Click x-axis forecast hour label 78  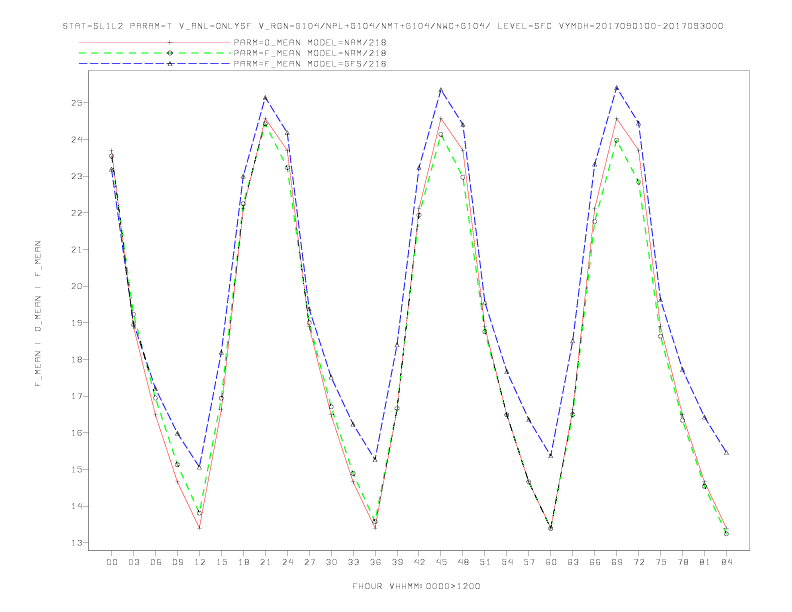tap(682, 562)
